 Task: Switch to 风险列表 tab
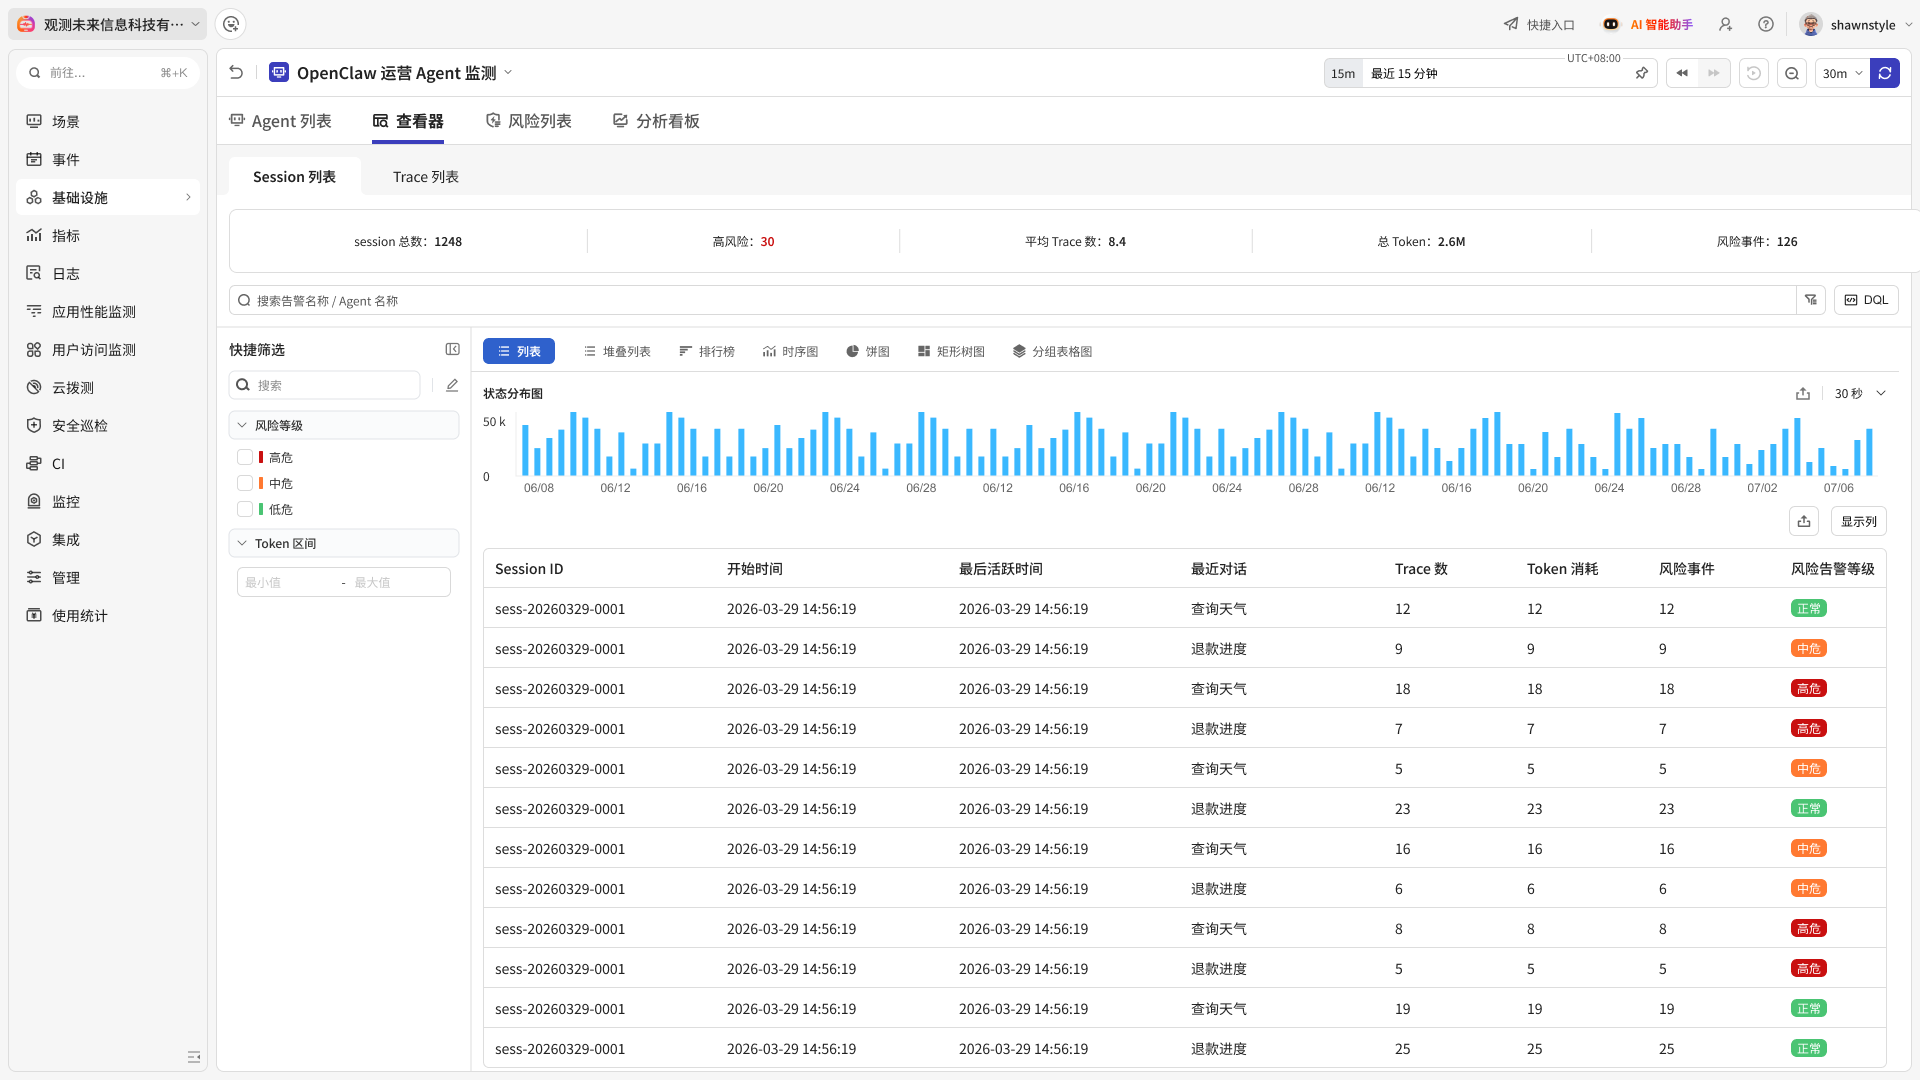pos(528,121)
